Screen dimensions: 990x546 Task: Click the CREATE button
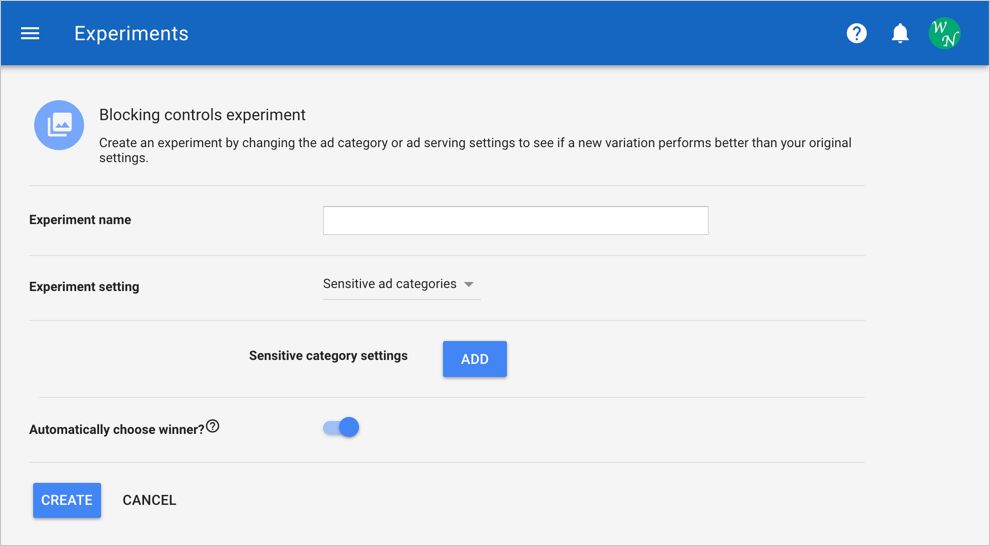tap(67, 500)
